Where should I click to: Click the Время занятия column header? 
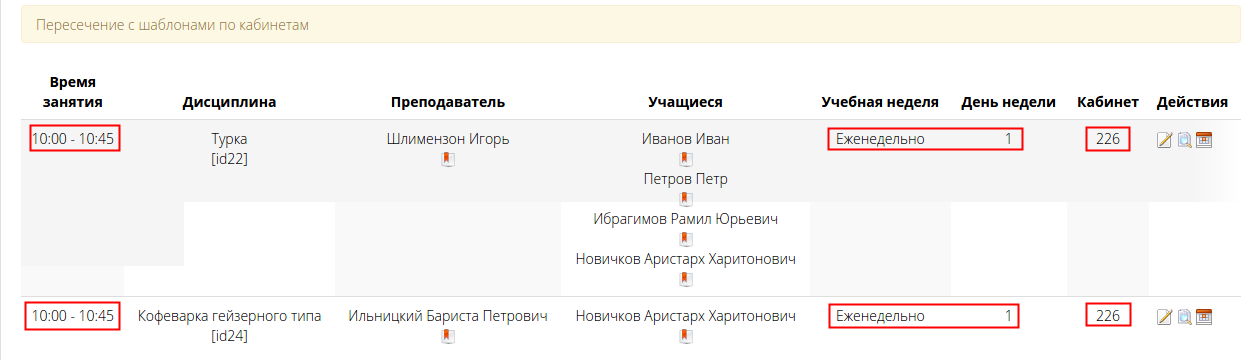72,92
